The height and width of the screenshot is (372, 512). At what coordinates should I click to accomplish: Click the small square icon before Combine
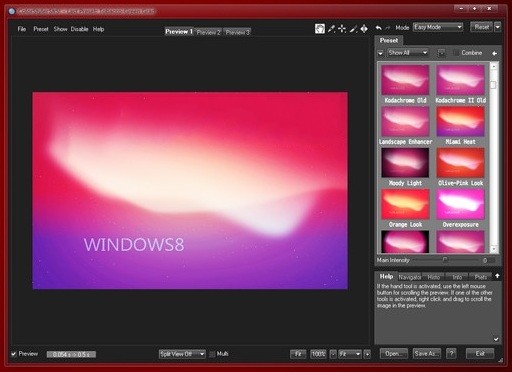click(x=441, y=53)
